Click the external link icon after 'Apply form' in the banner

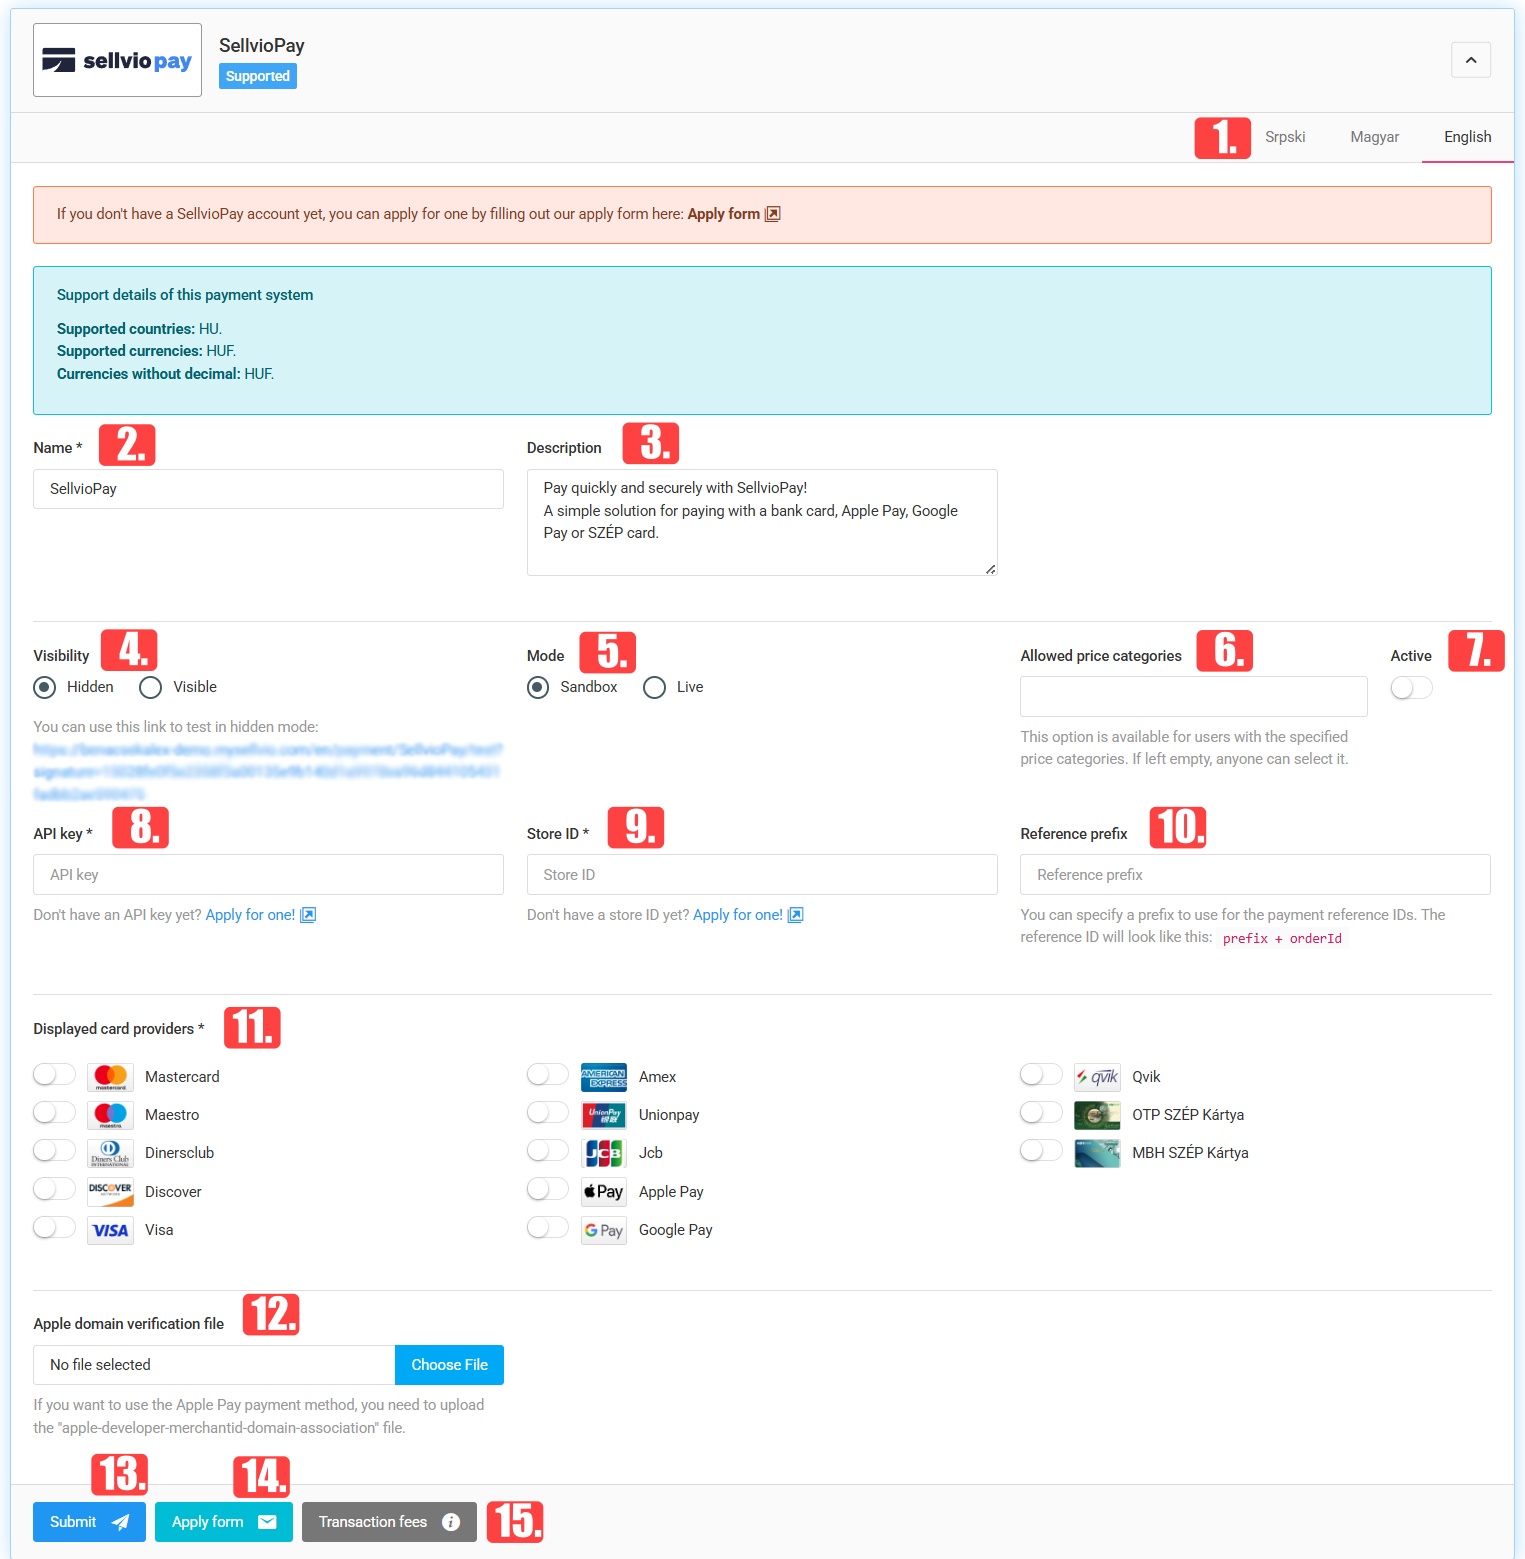click(773, 214)
